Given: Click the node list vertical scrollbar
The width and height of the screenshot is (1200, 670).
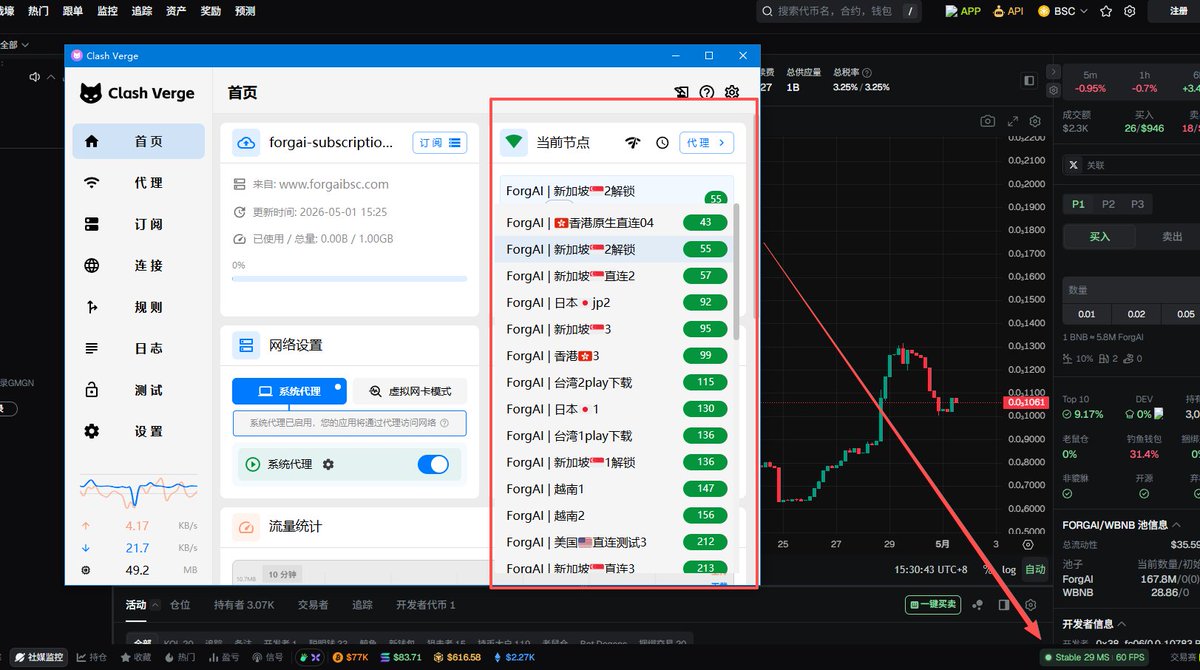Looking at the screenshot, I should point(737,272).
